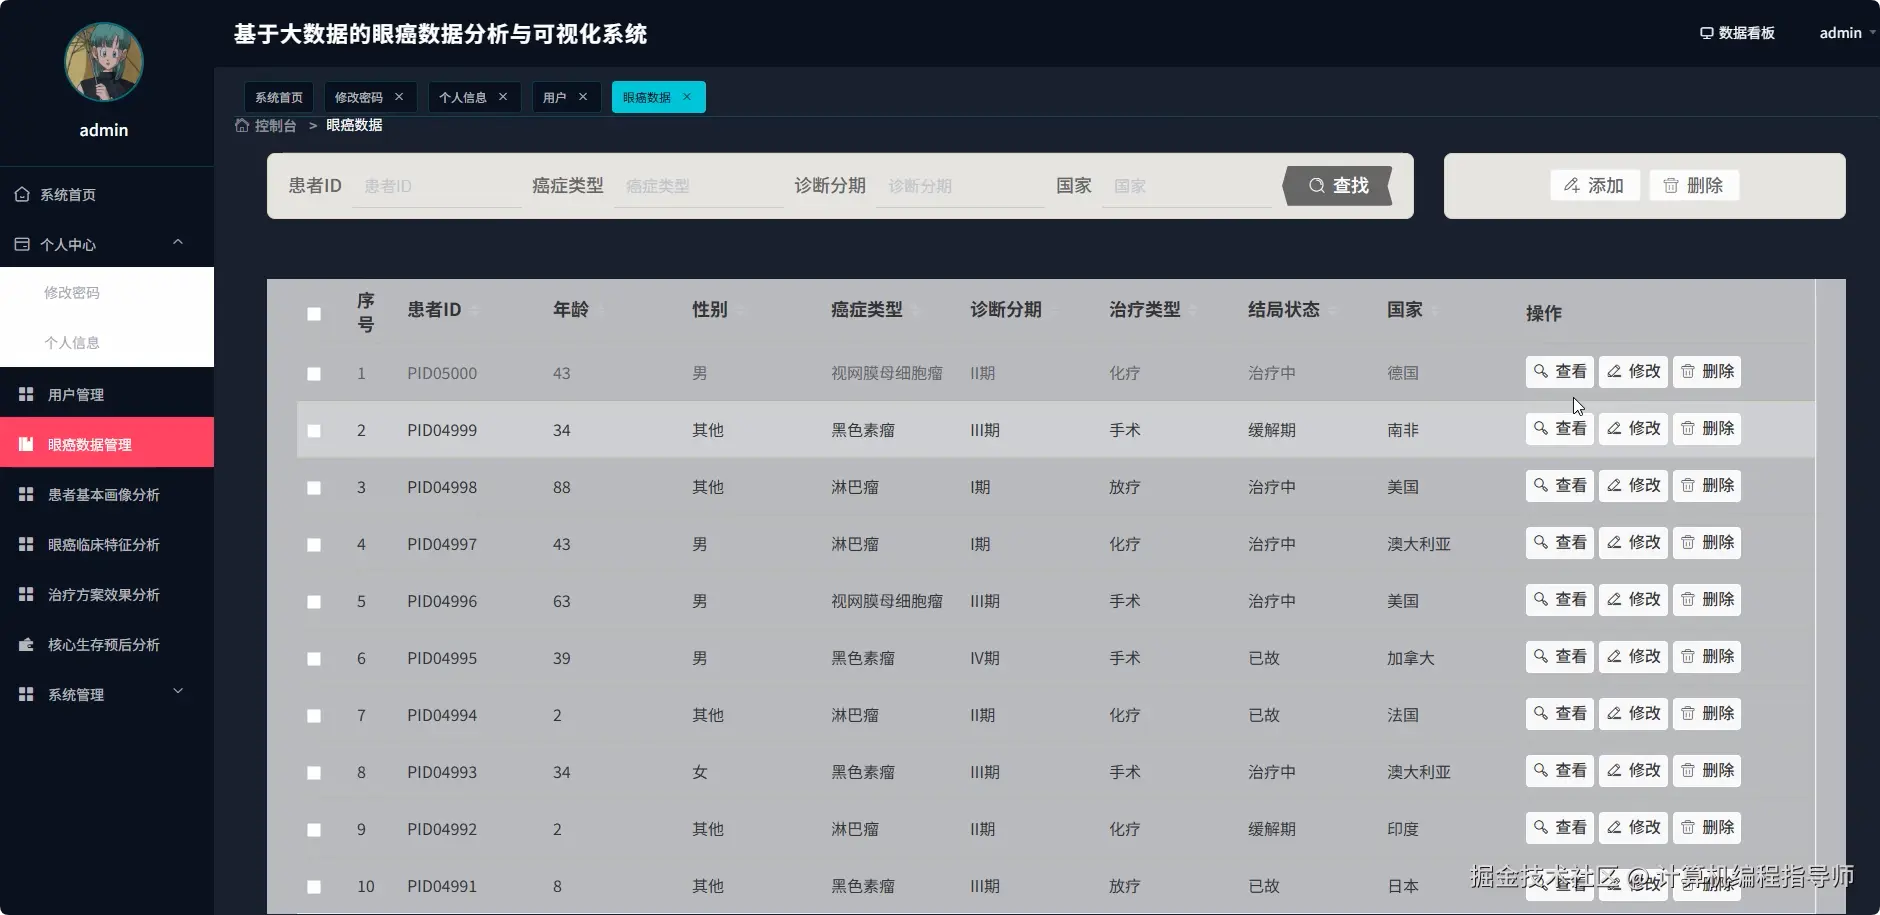Viewport: 1880px width, 915px height.
Task: Expand the 系统管理 sidebar menu
Action: (x=107, y=694)
